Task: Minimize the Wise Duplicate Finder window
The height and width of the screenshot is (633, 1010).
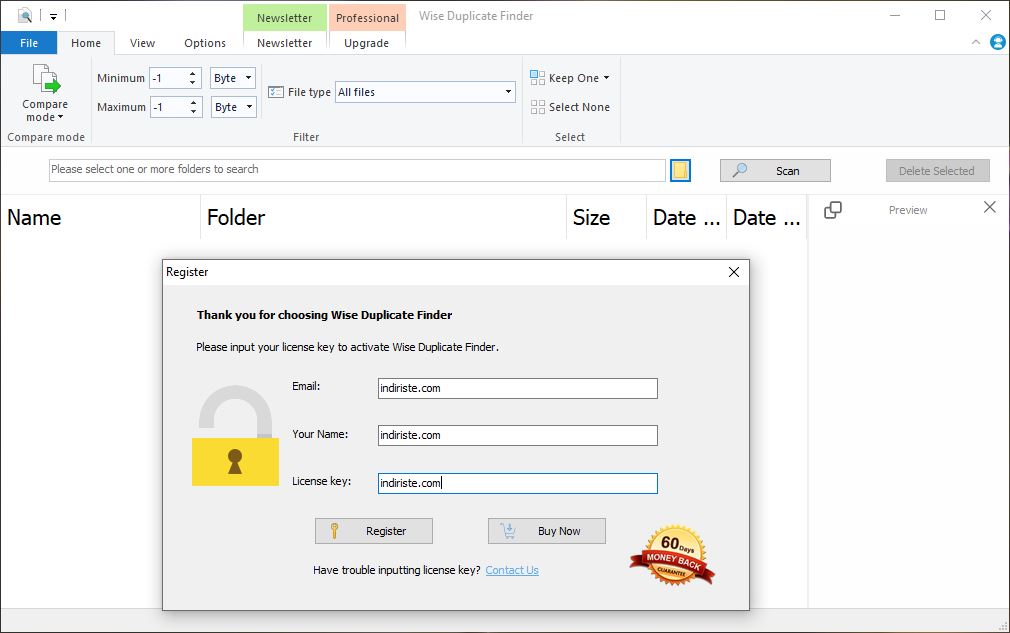Action: pos(895,15)
